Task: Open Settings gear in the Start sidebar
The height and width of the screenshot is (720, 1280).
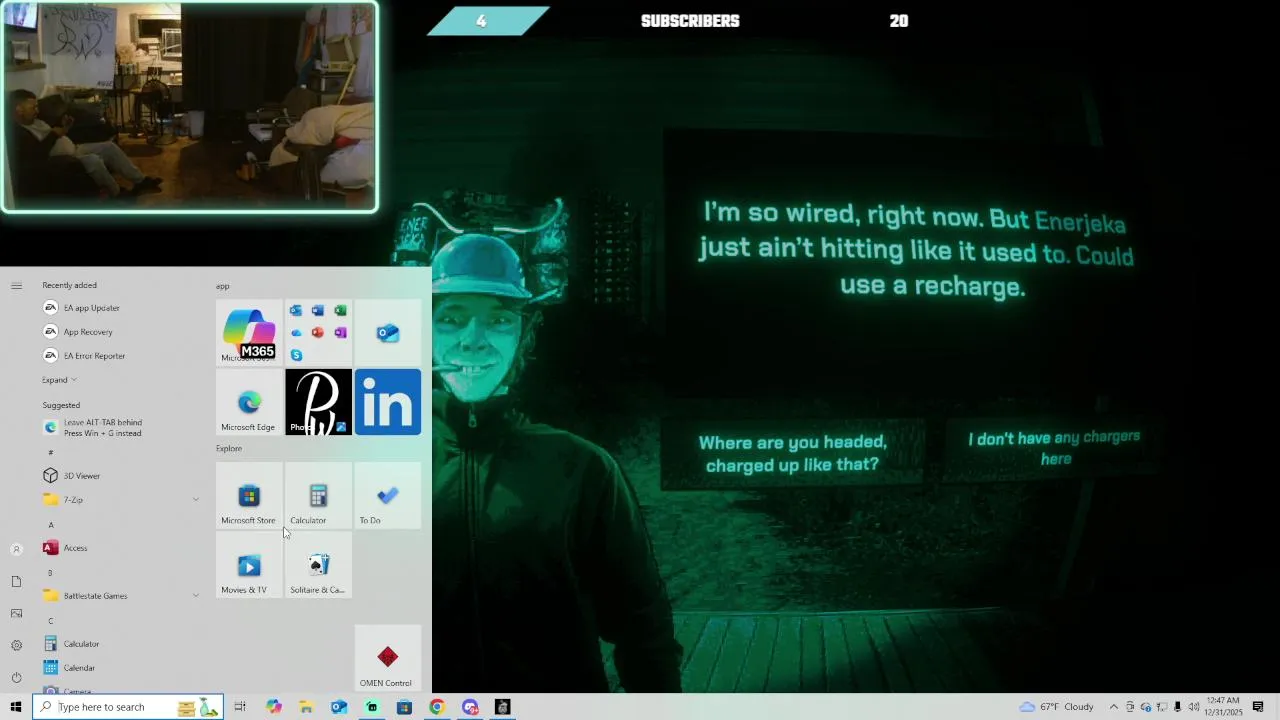Action: pos(16,645)
